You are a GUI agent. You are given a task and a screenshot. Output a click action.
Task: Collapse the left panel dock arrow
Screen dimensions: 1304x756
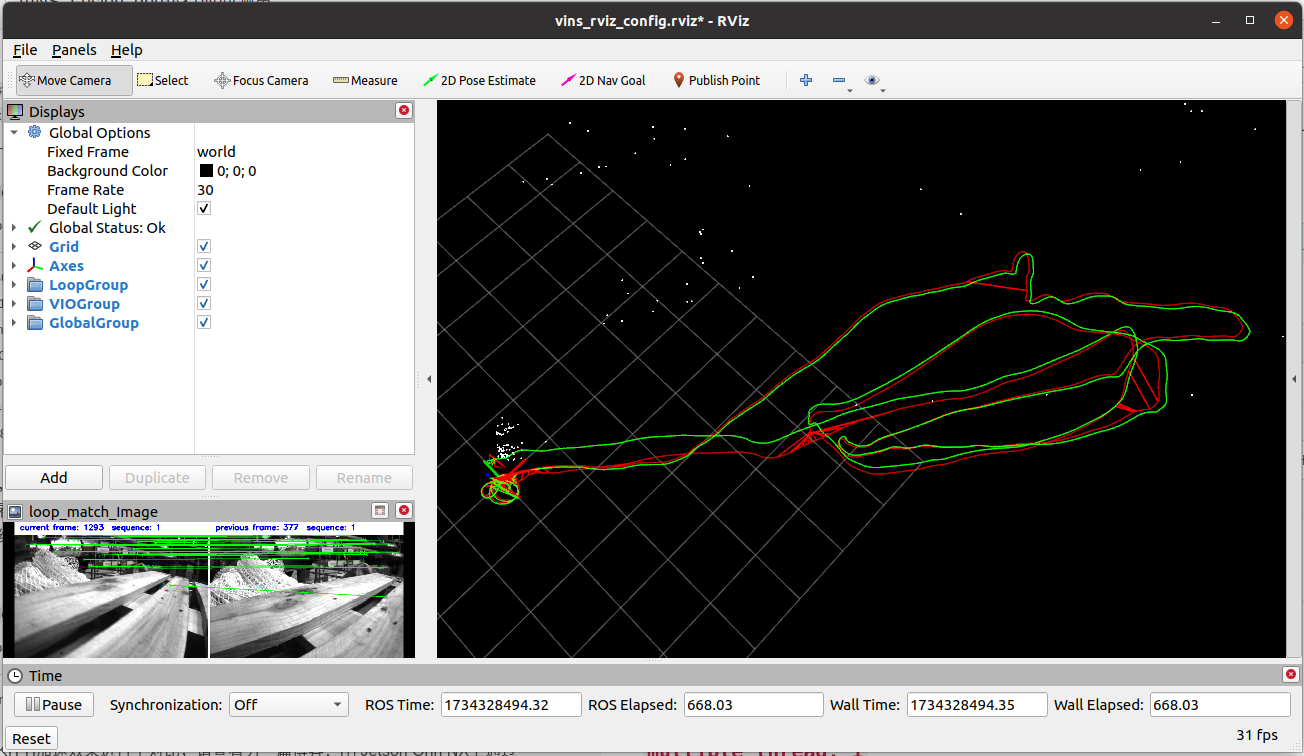point(428,379)
